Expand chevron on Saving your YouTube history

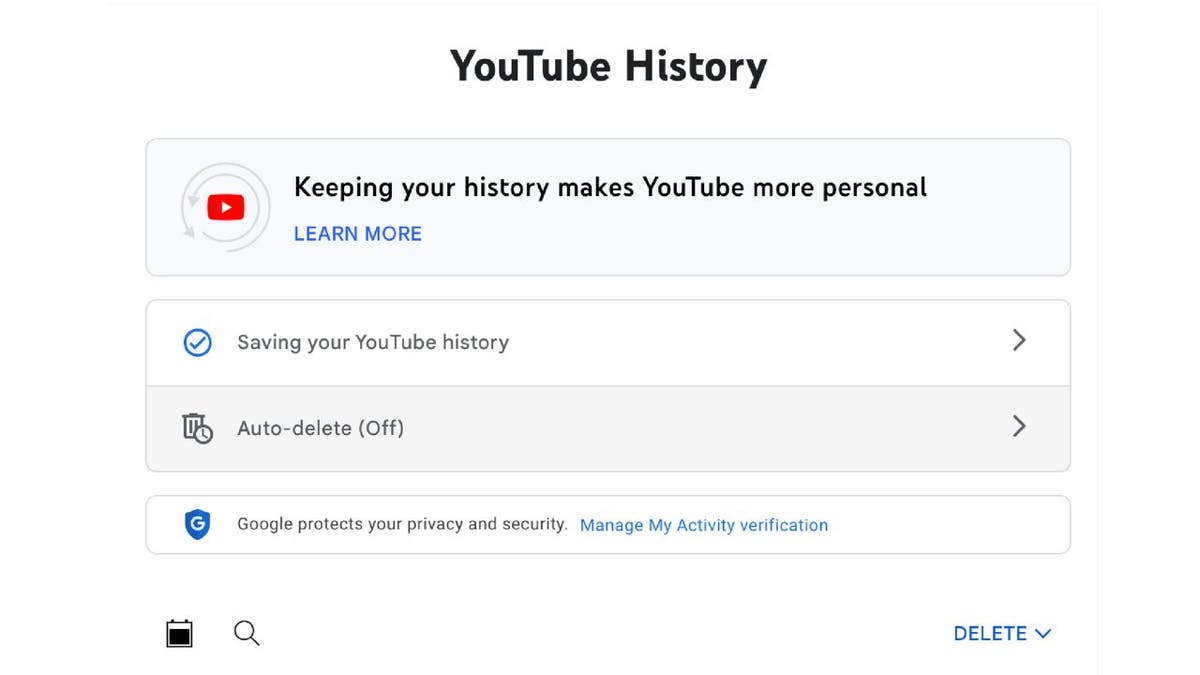coord(1019,341)
